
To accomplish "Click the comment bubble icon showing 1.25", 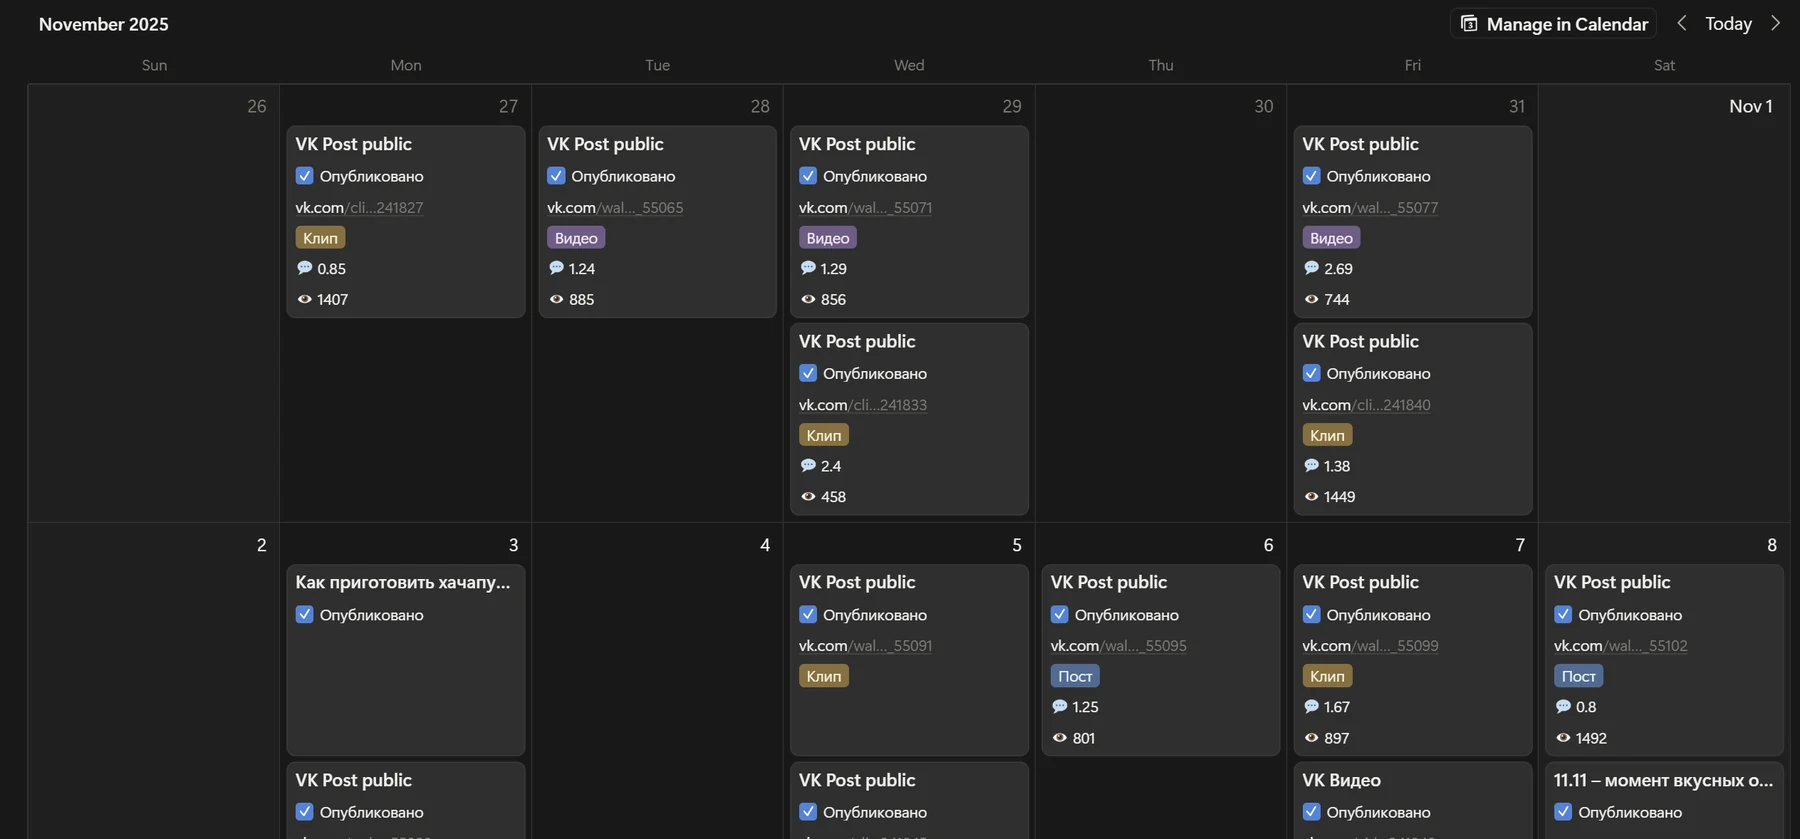I will [x=1059, y=706].
